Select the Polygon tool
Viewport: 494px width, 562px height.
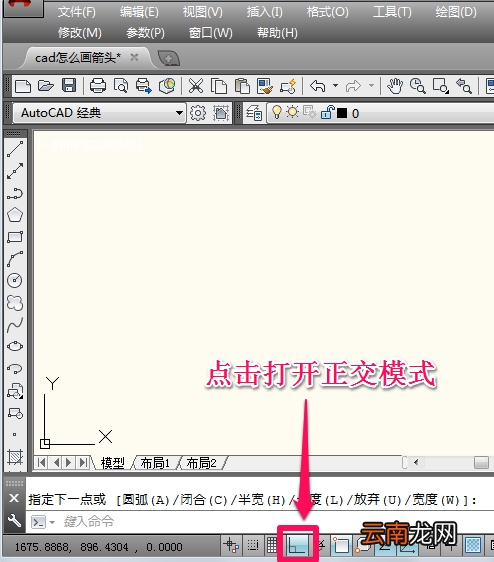[15, 215]
